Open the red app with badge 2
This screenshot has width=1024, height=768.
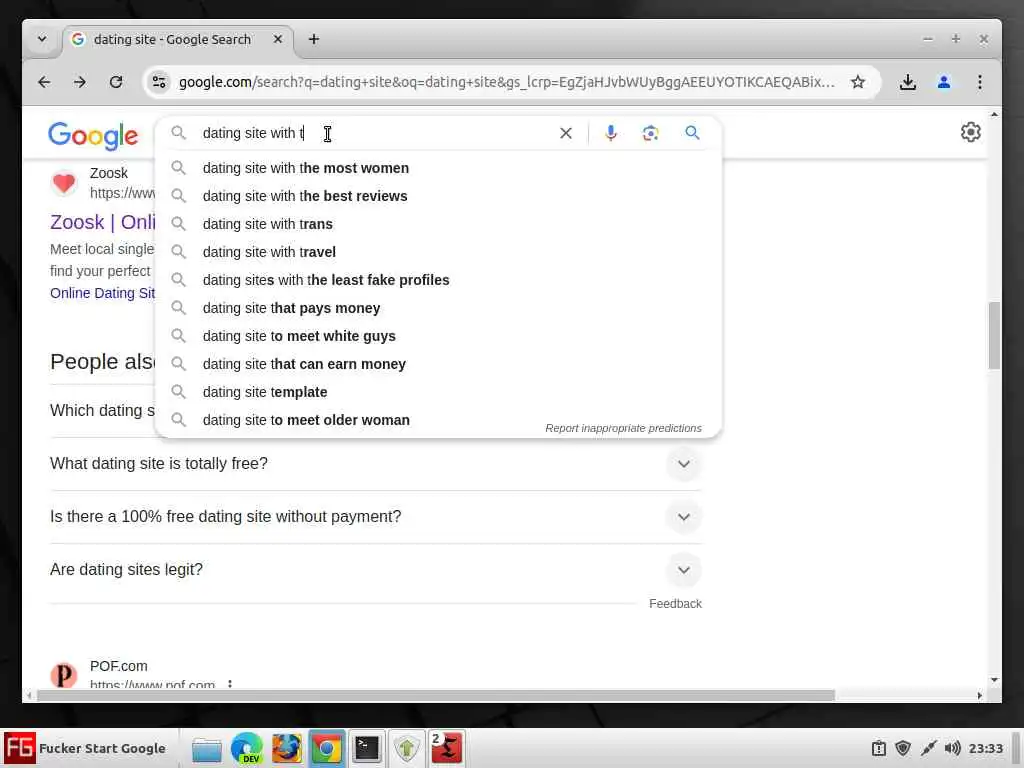pyautogui.click(x=447, y=748)
